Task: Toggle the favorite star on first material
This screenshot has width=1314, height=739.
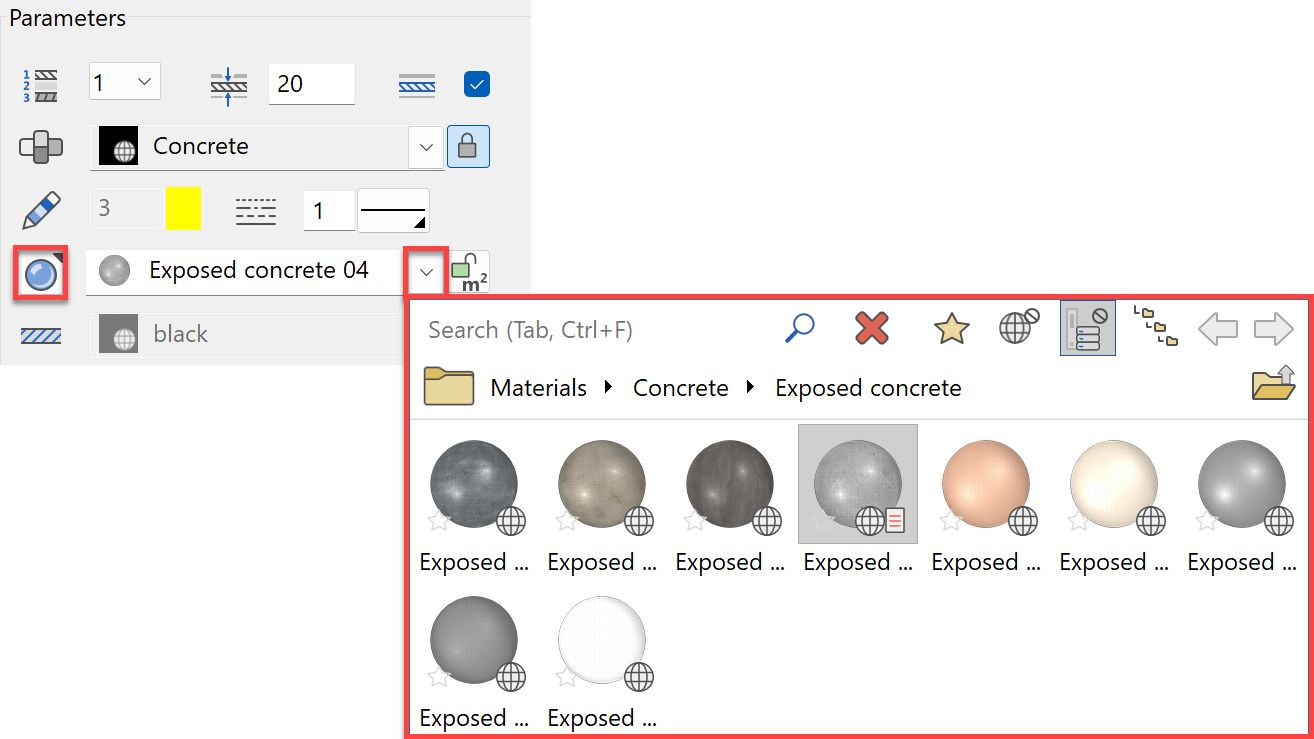Action: 438,520
